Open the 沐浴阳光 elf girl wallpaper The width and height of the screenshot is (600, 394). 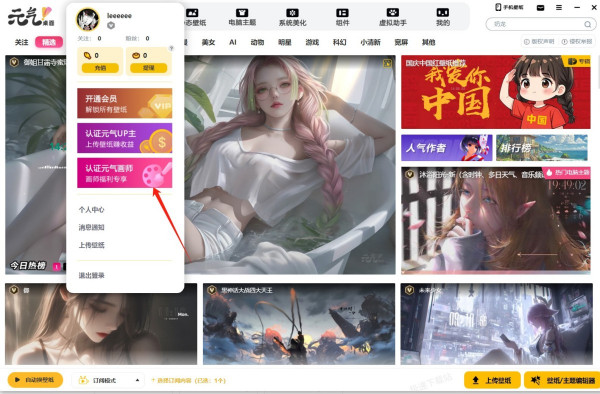(x=496, y=220)
